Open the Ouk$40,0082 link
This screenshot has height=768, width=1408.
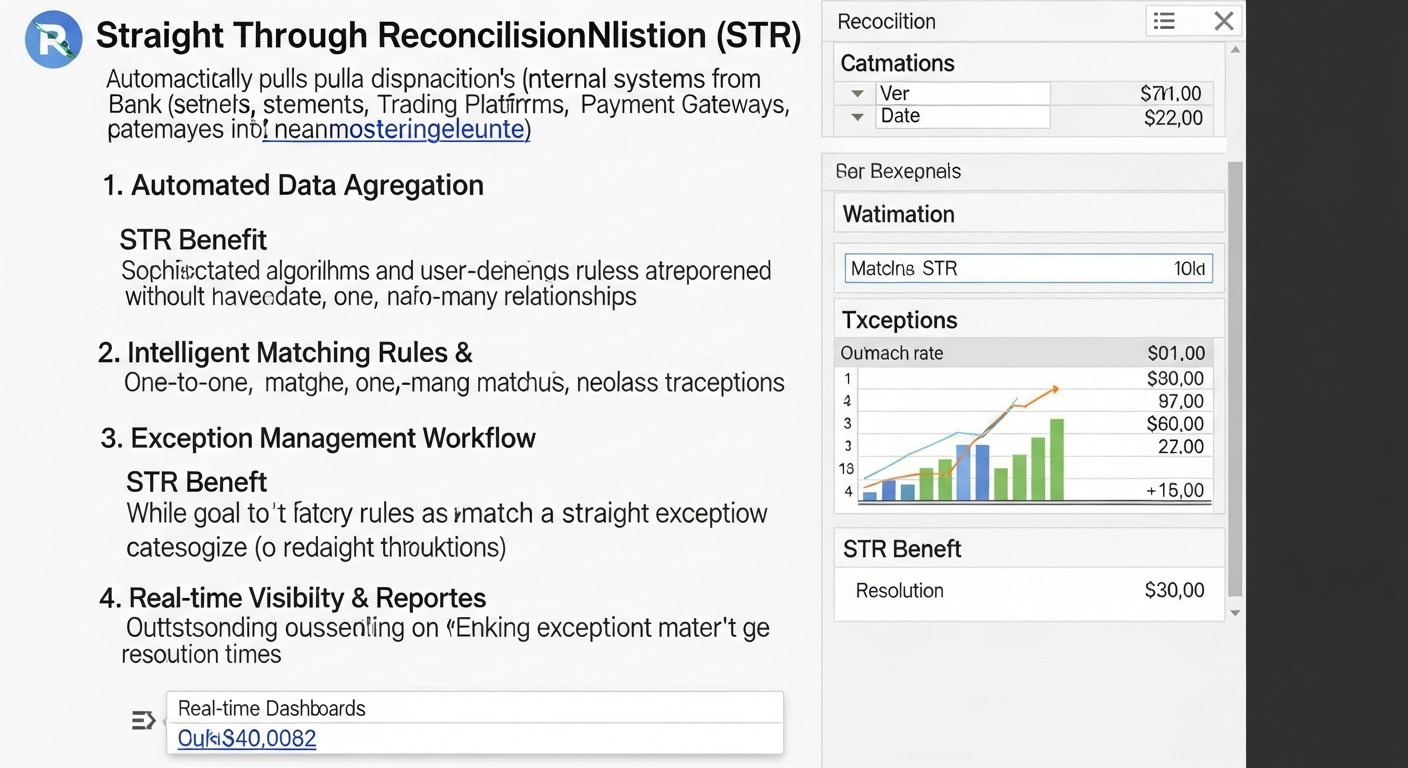[x=246, y=738]
